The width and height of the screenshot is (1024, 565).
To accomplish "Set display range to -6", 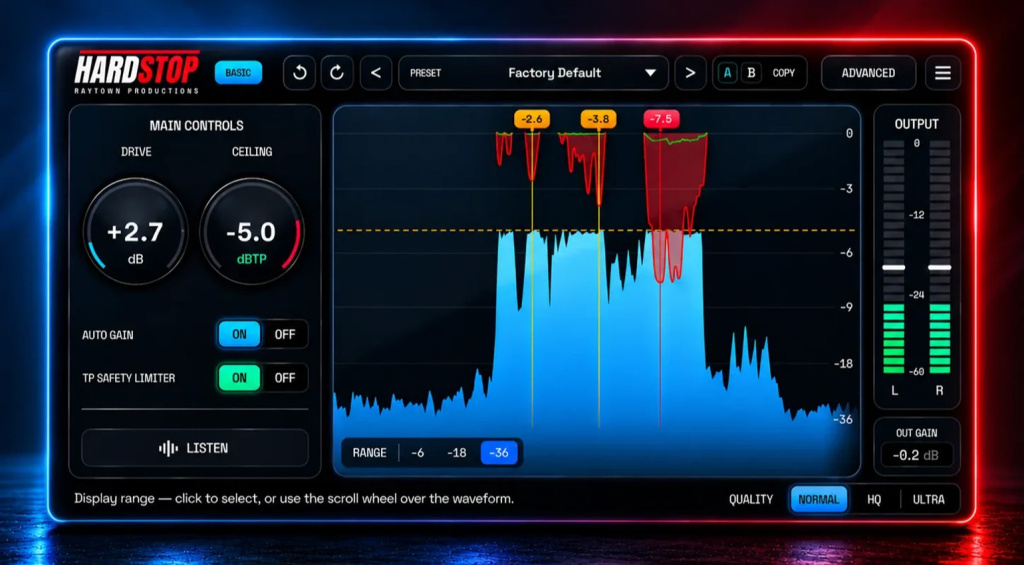I will [418, 453].
